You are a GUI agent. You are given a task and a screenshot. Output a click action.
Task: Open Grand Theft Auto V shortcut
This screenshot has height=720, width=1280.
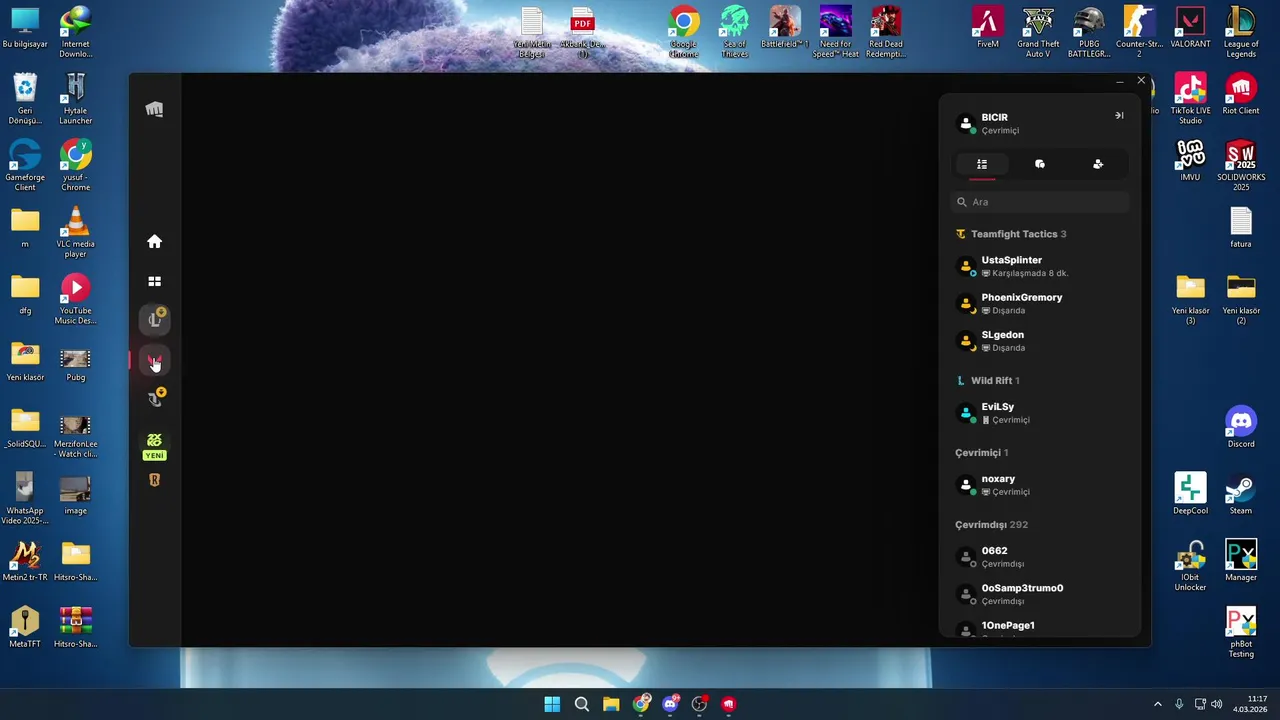1038,32
